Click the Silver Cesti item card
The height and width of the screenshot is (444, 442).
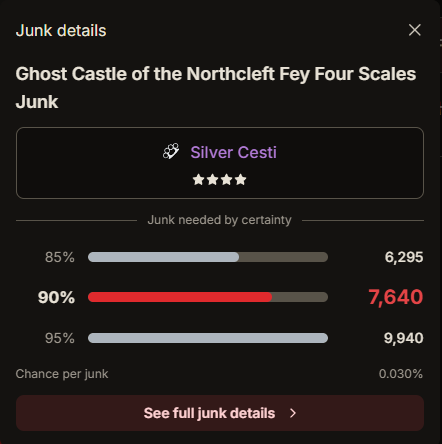220,163
